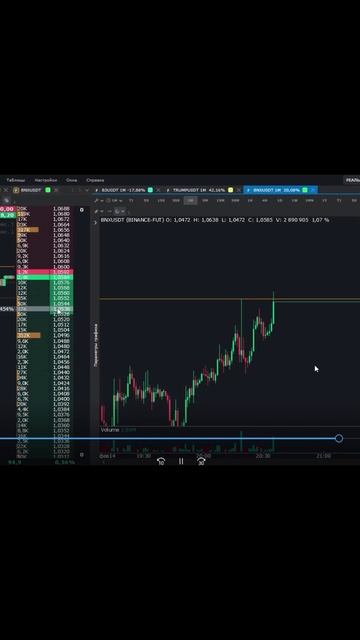Pause the video playback

point(181,462)
